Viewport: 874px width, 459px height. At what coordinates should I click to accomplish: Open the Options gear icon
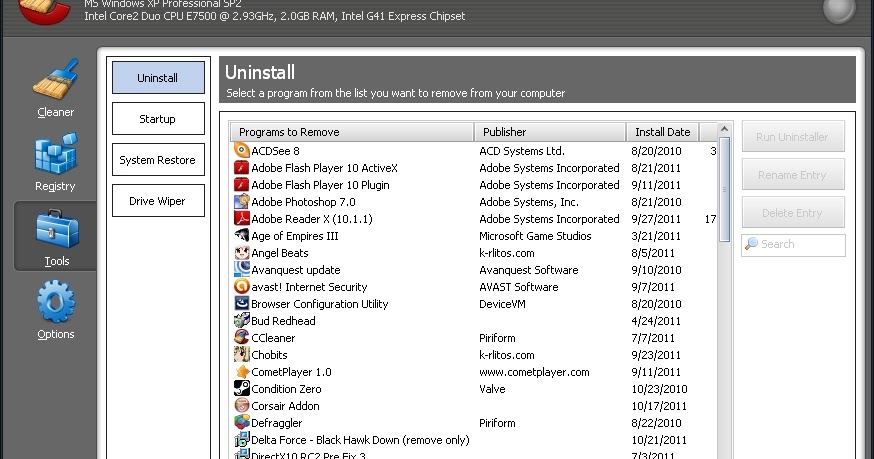(55, 305)
